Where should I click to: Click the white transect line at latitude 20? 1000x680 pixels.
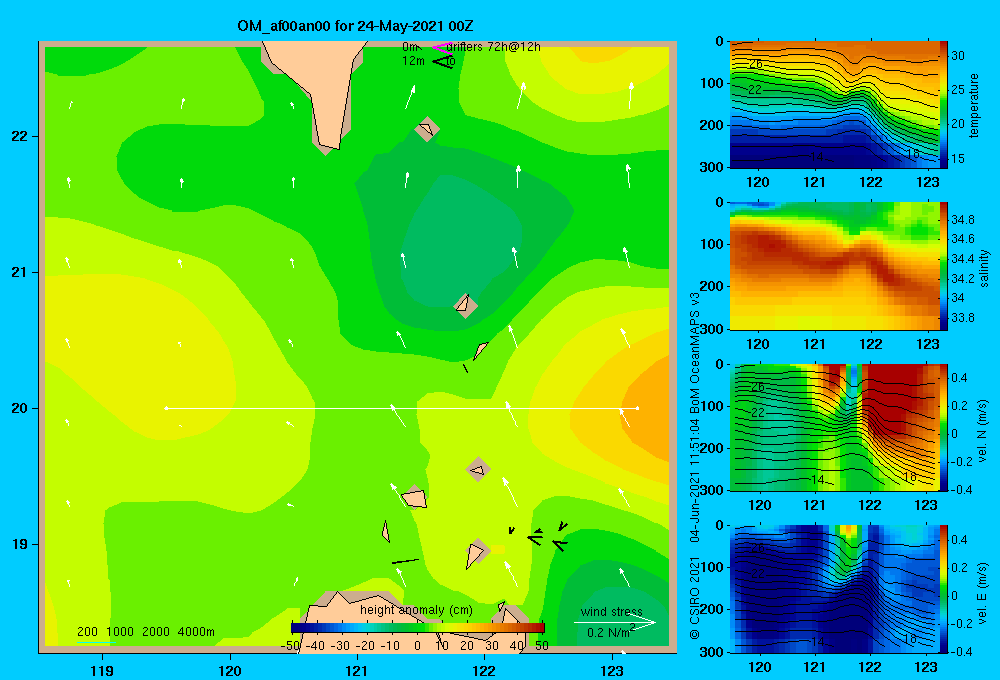(x=402, y=408)
